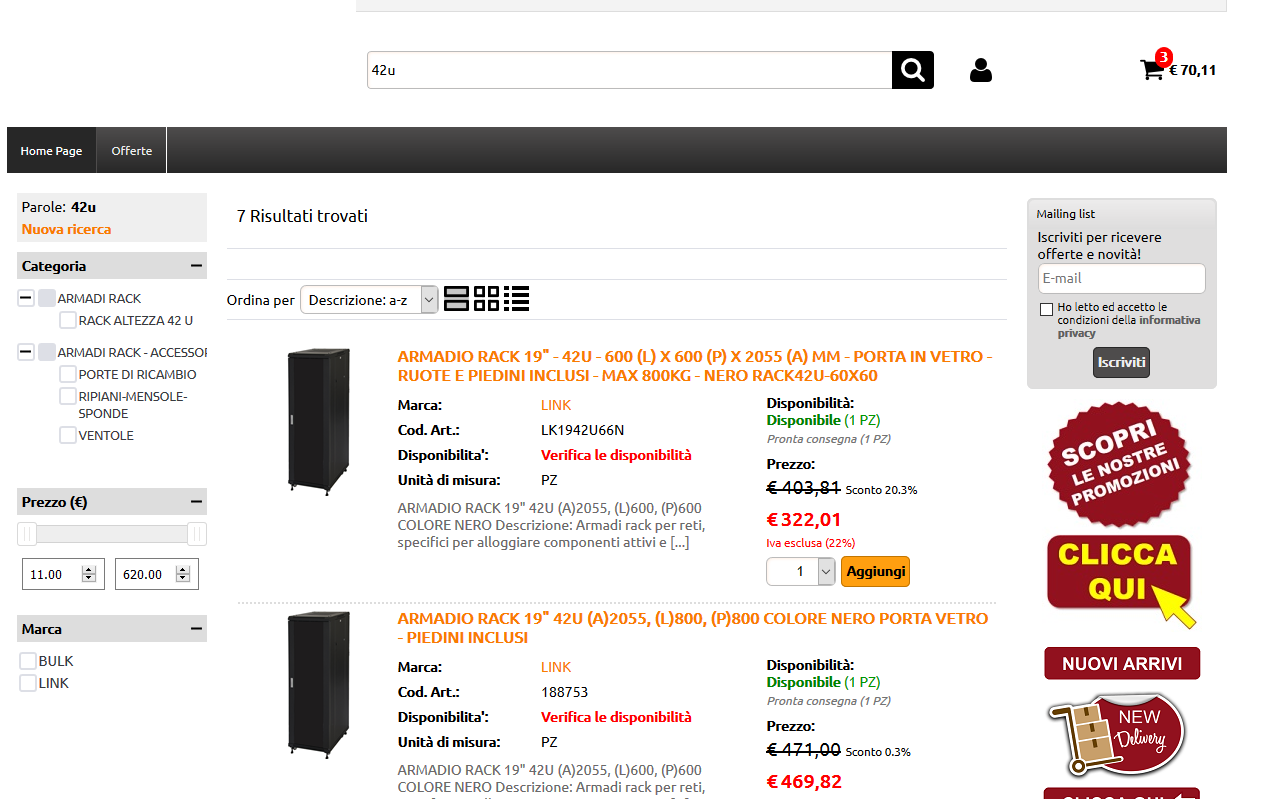Screen dimensions: 1261x799
Task: Click the E-mail field in Mailing list
Action: [1121, 278]
